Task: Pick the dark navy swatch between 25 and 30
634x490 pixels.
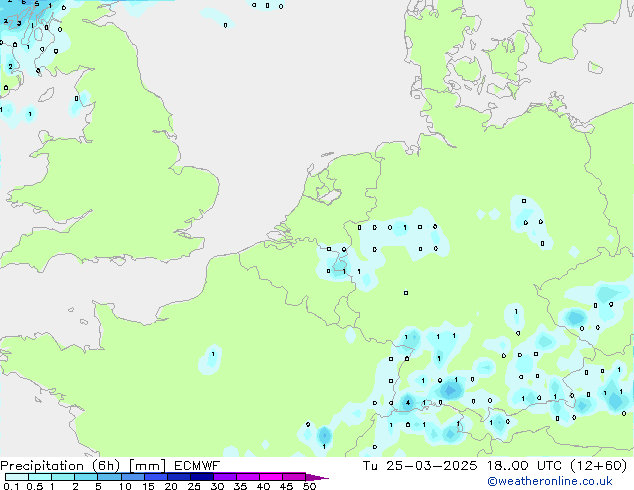Action: (x=202, y=477)
